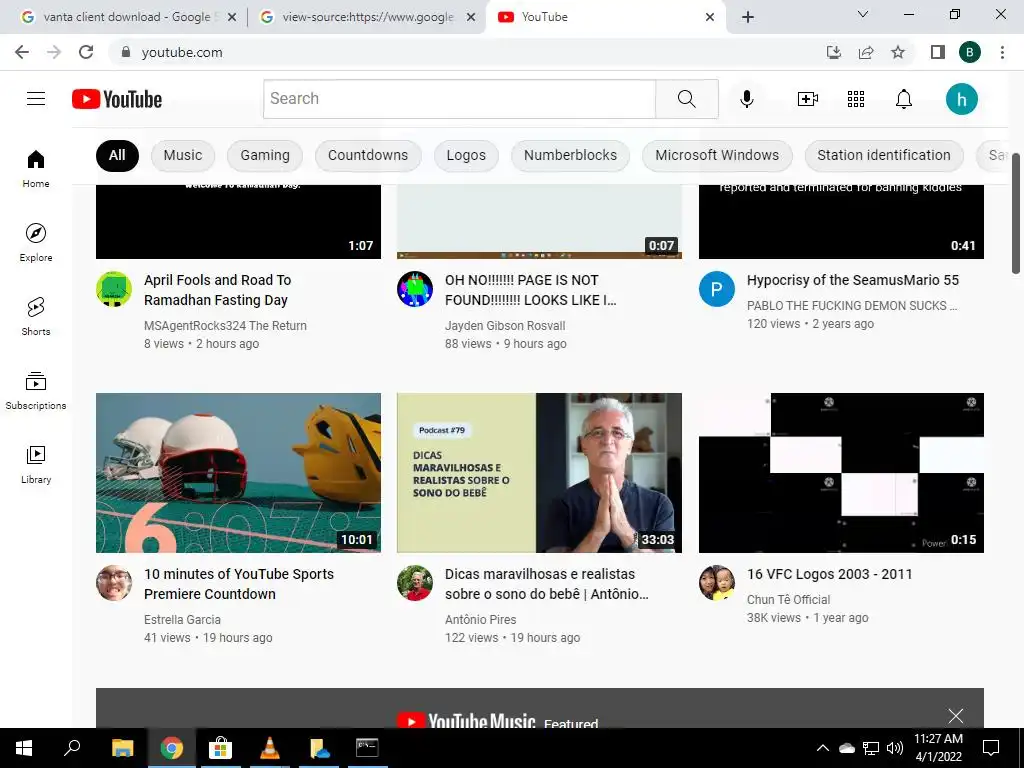The height and width of the screenshot is (768, 1024).
Task: Open 'Hypocrisy of the SeamusMario 55' title
Action: click(853, 280)
